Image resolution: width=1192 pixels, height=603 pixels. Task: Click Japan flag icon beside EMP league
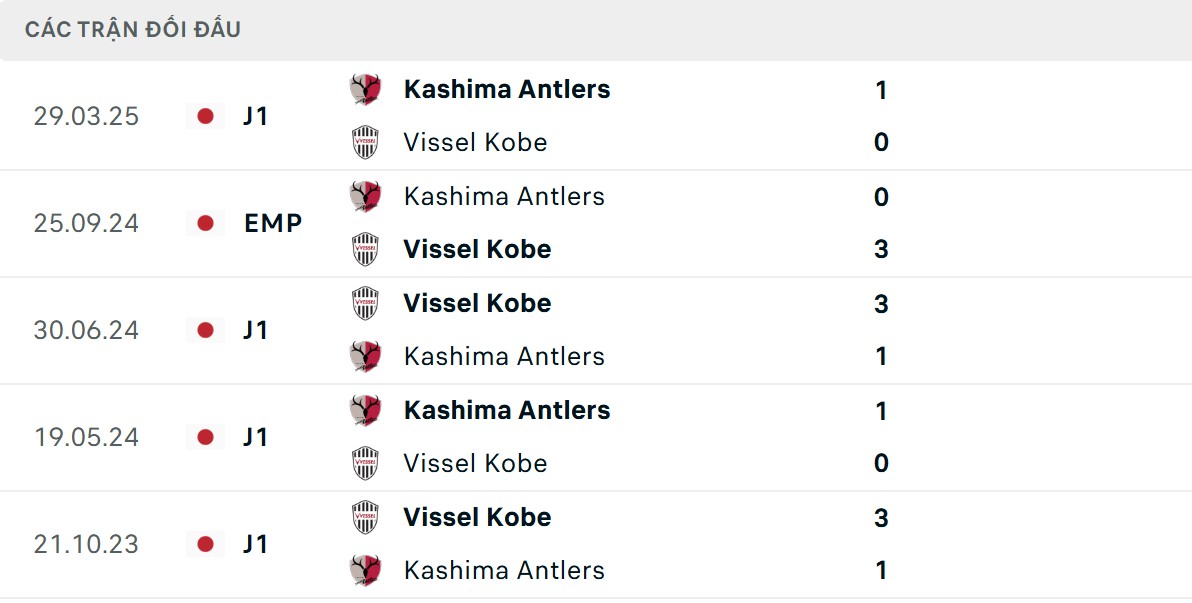coord(206,223)
